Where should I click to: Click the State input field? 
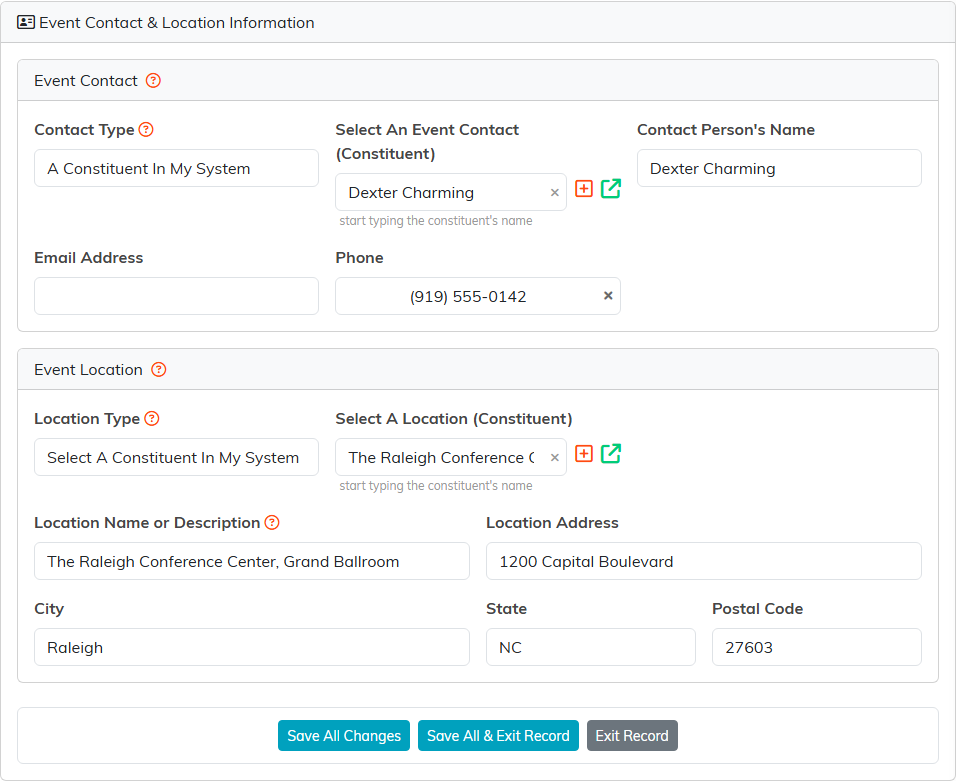[591, 647]
